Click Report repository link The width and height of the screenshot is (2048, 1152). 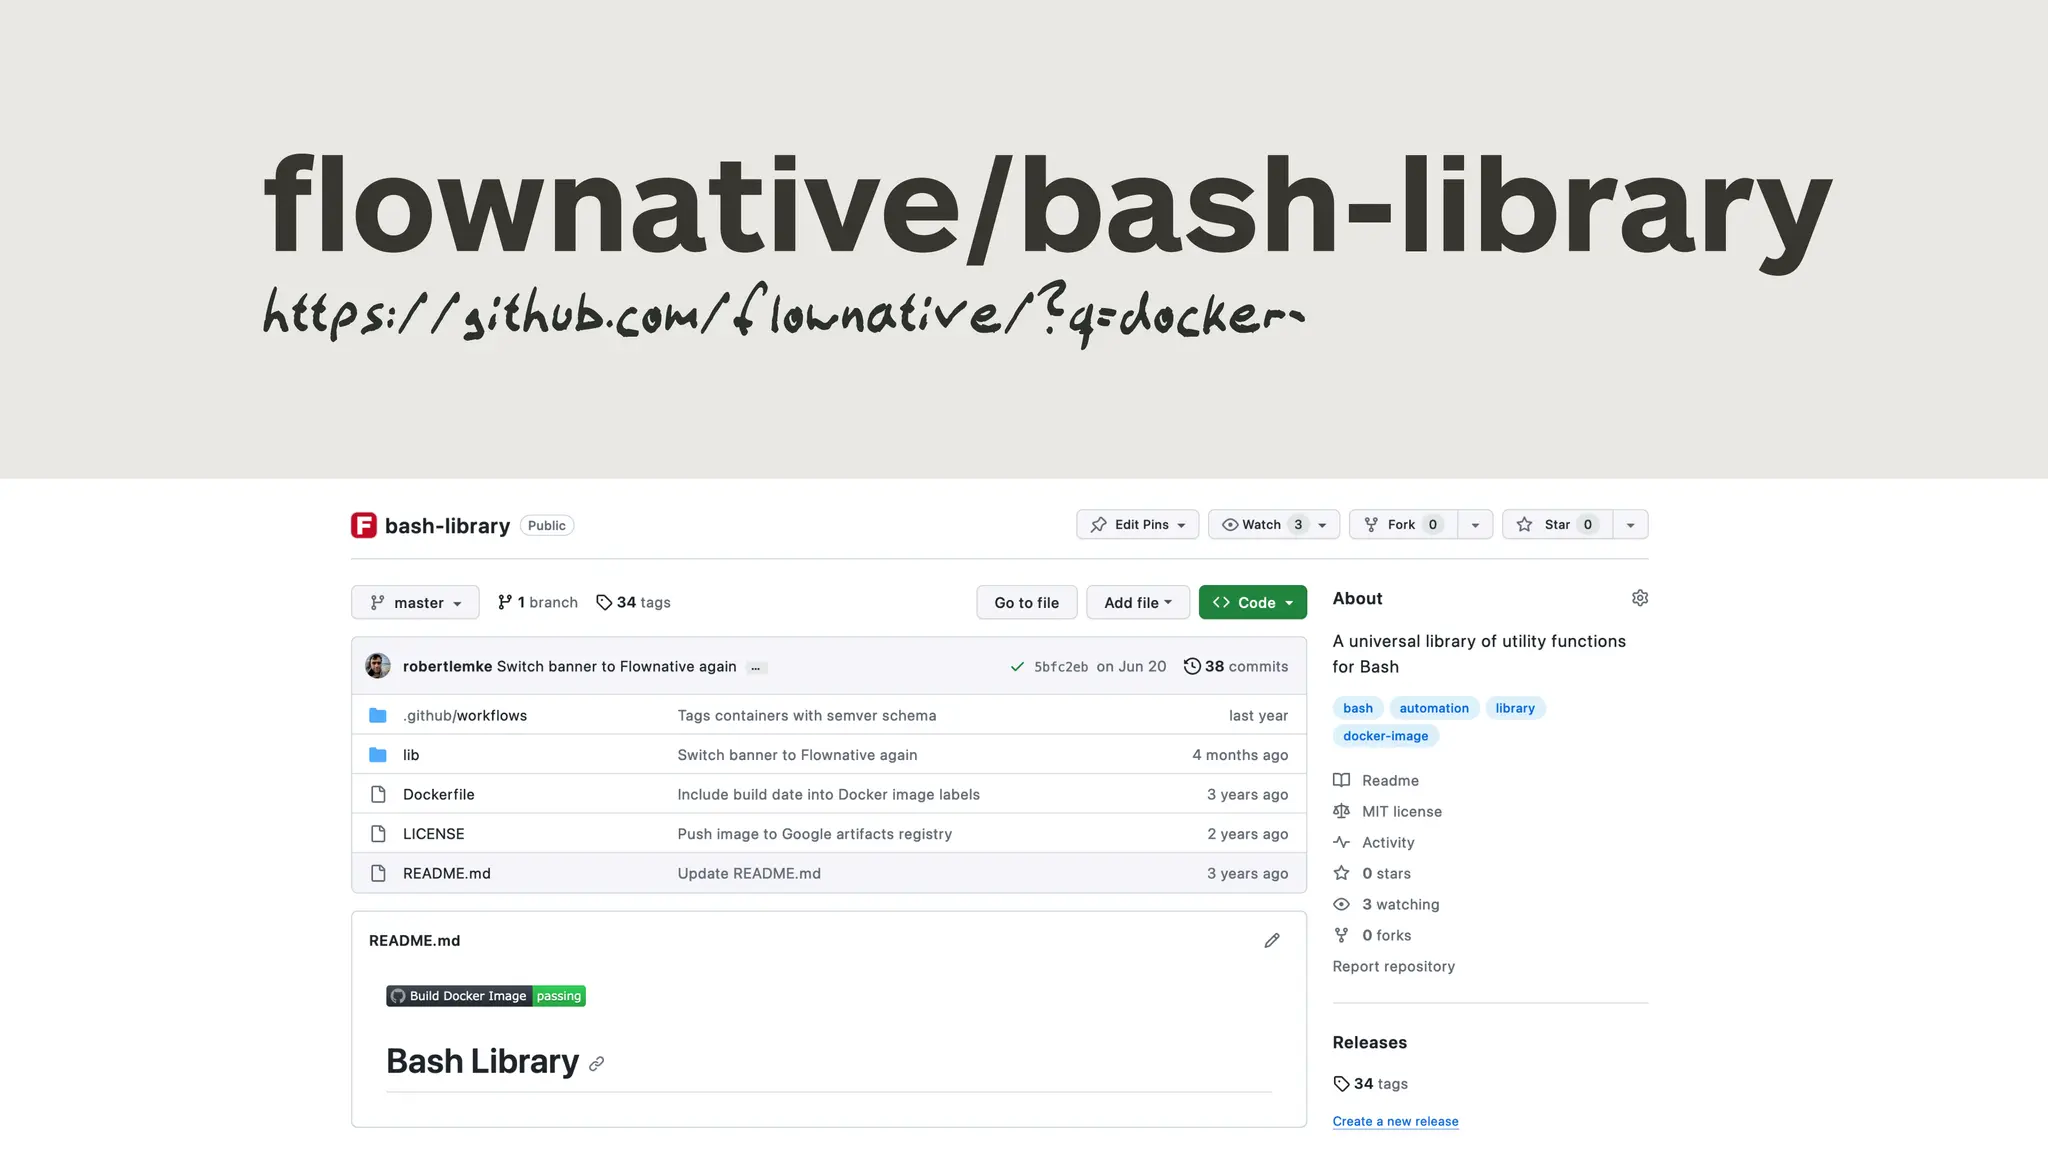pyautogui.click(x=1394, y=966)
